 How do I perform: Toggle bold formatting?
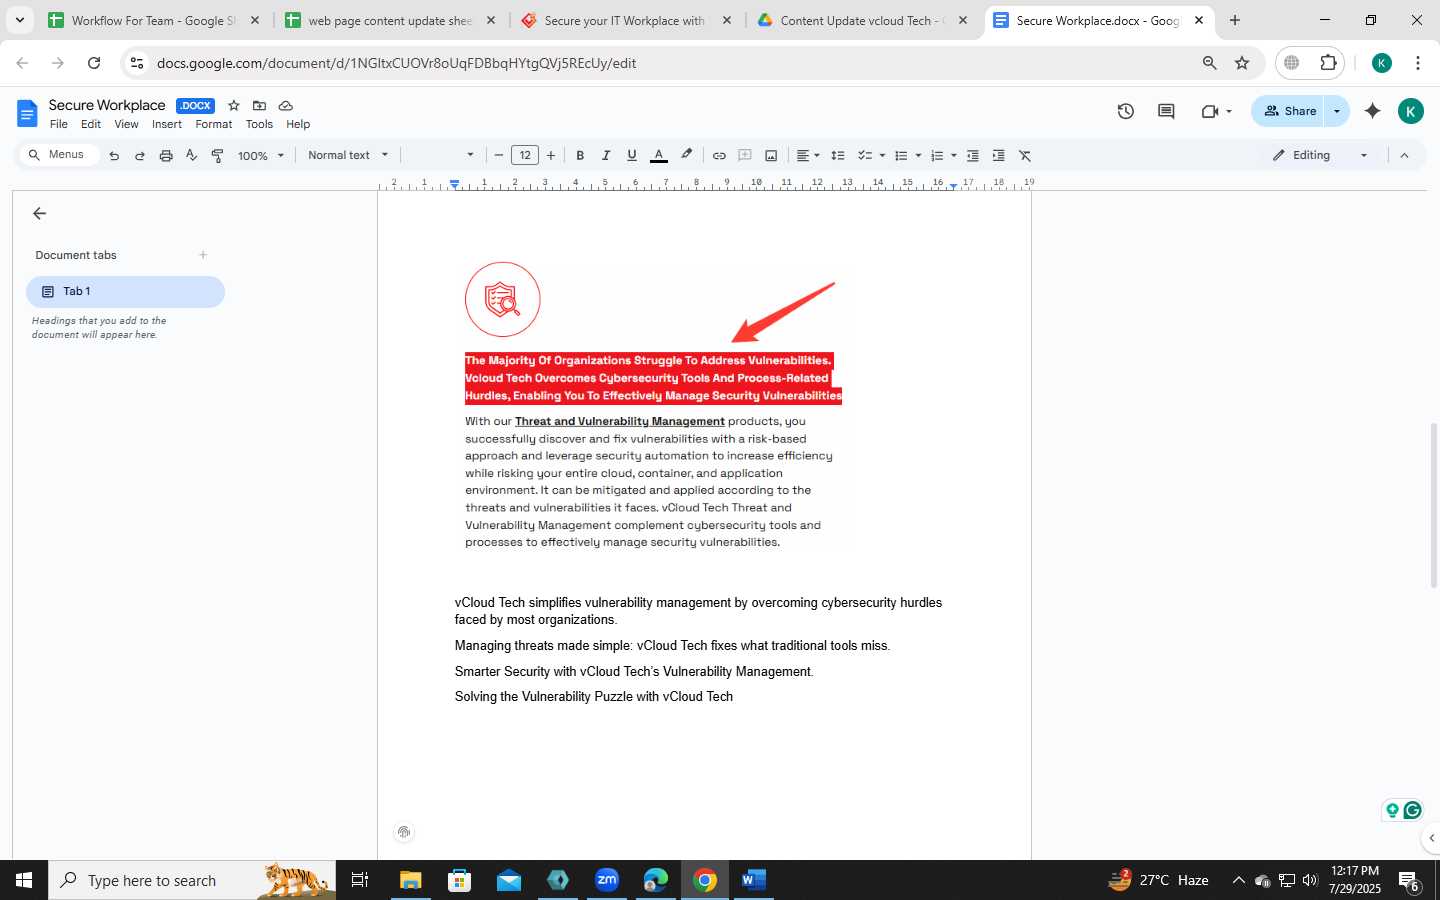click(580, 155)
